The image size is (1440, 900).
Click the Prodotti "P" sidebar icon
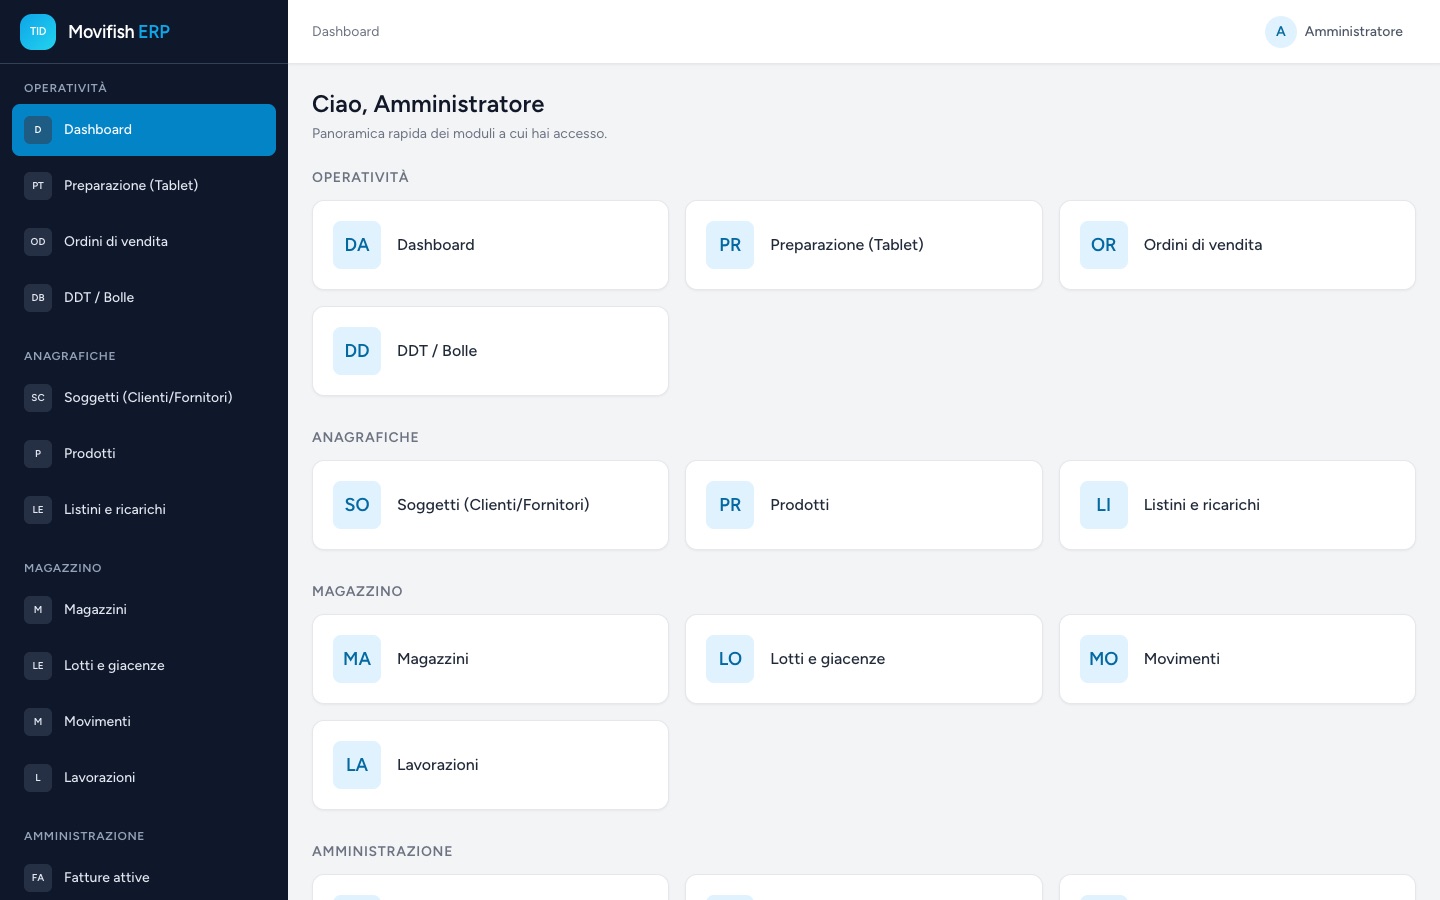pyautogui.click(x=38, y=454)
